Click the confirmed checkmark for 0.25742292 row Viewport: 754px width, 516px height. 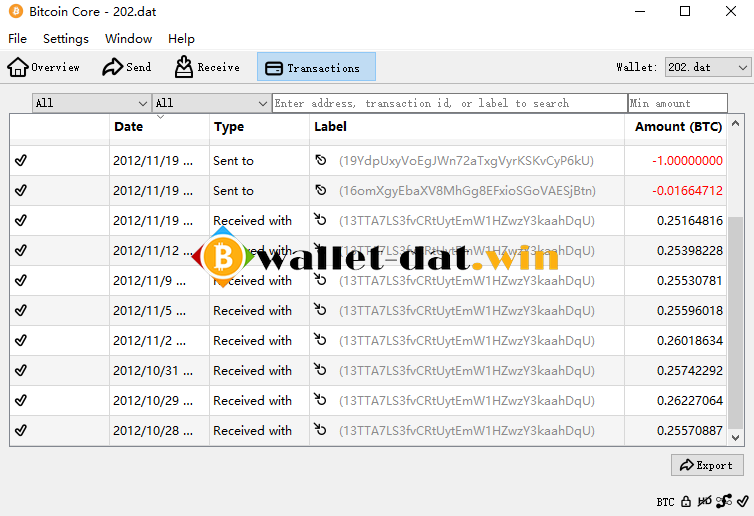21,370
